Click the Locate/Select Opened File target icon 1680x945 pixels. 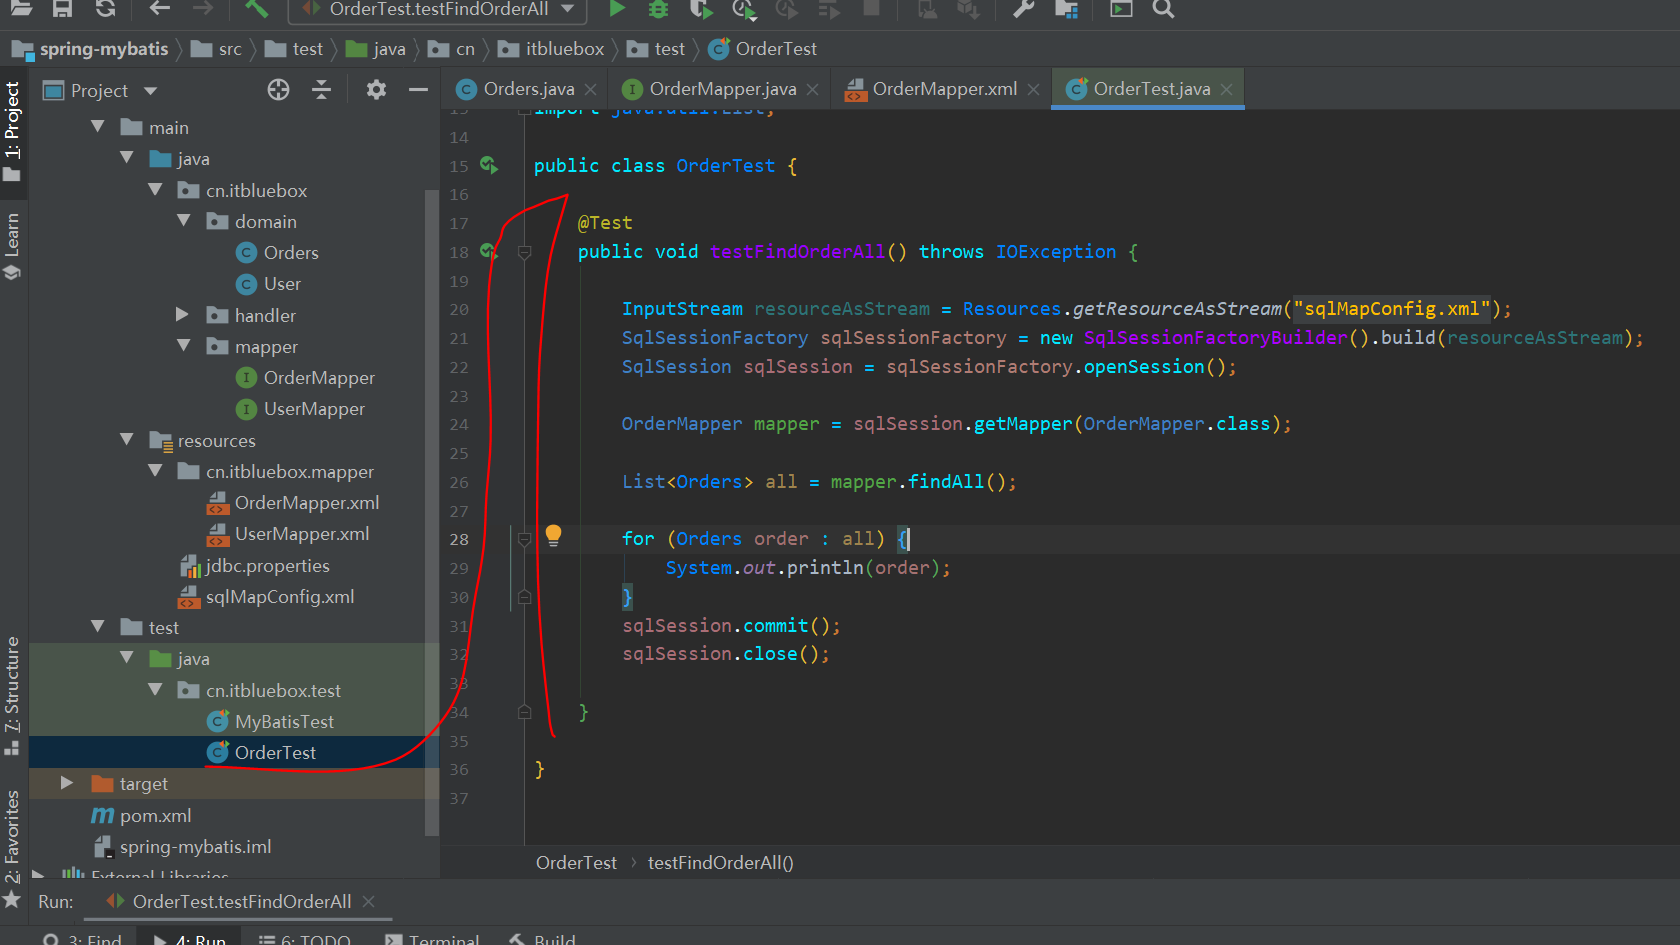pos(278,90)
